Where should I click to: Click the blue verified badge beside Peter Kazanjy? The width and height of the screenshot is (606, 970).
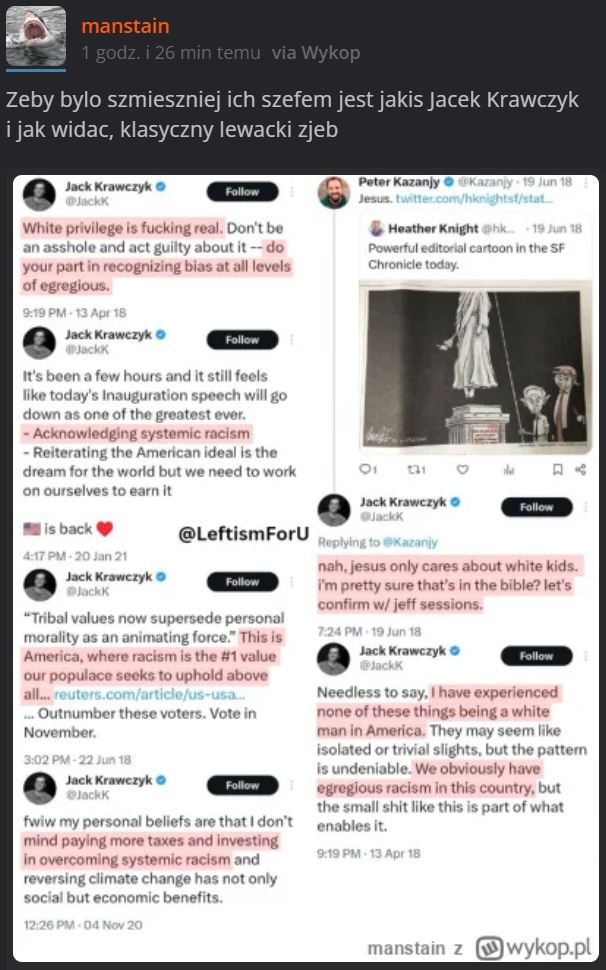pos(450,182)
